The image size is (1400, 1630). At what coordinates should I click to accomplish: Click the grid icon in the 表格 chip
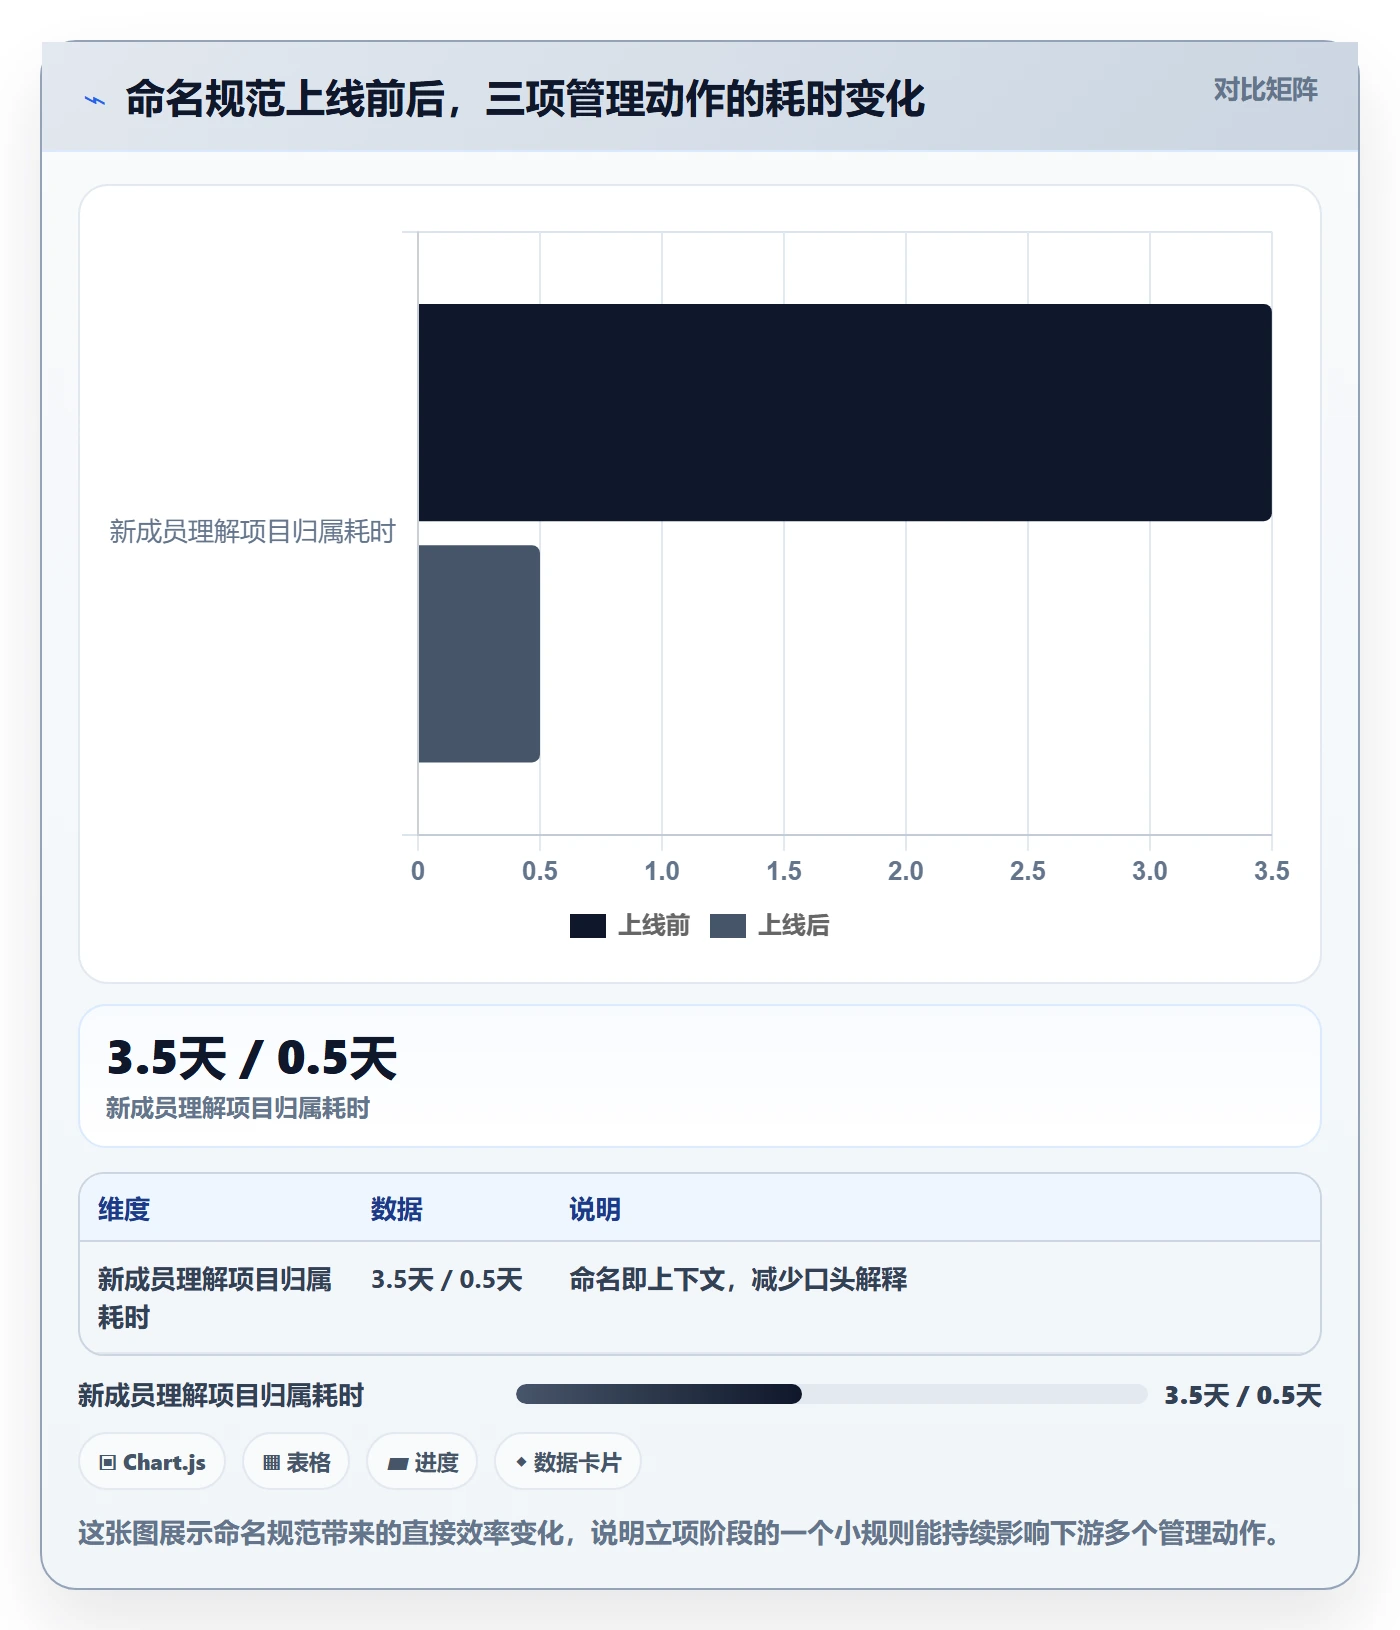(x=271, y=1463)
